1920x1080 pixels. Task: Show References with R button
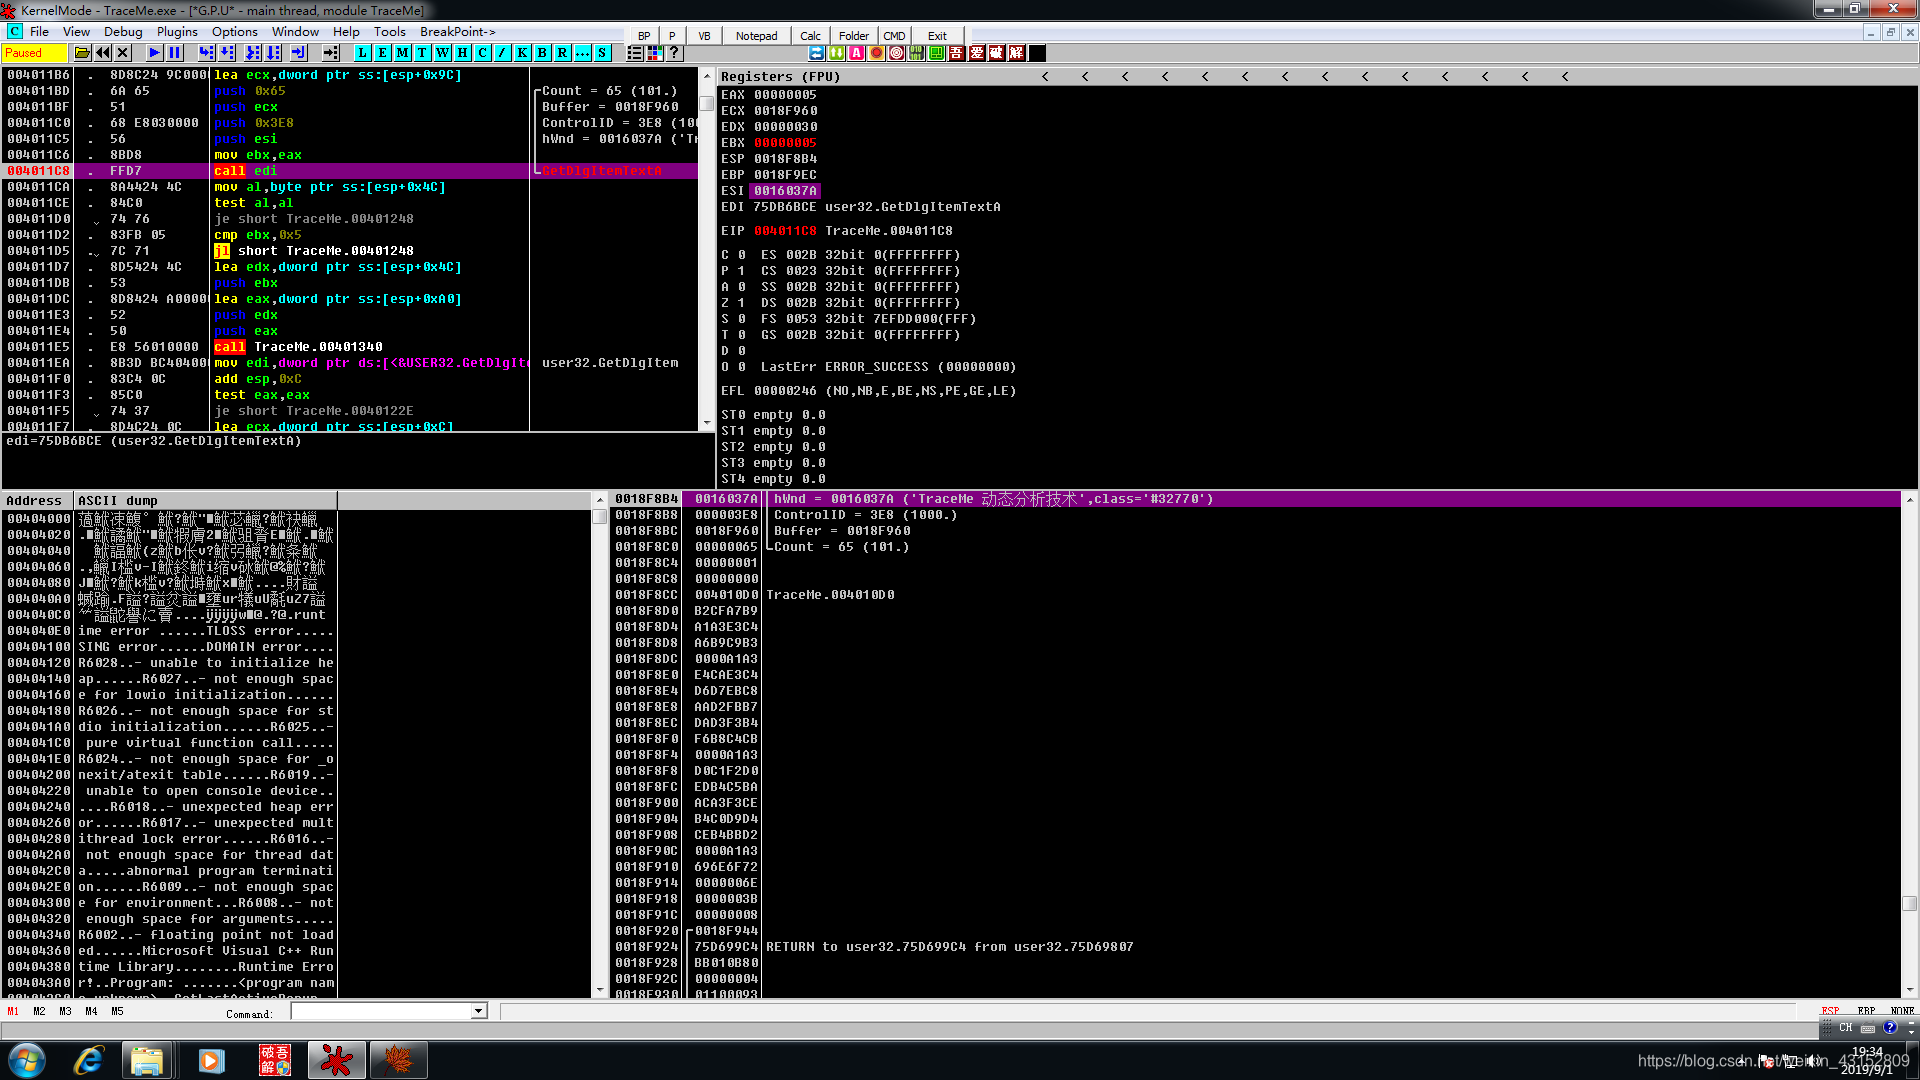click(563, 53)
